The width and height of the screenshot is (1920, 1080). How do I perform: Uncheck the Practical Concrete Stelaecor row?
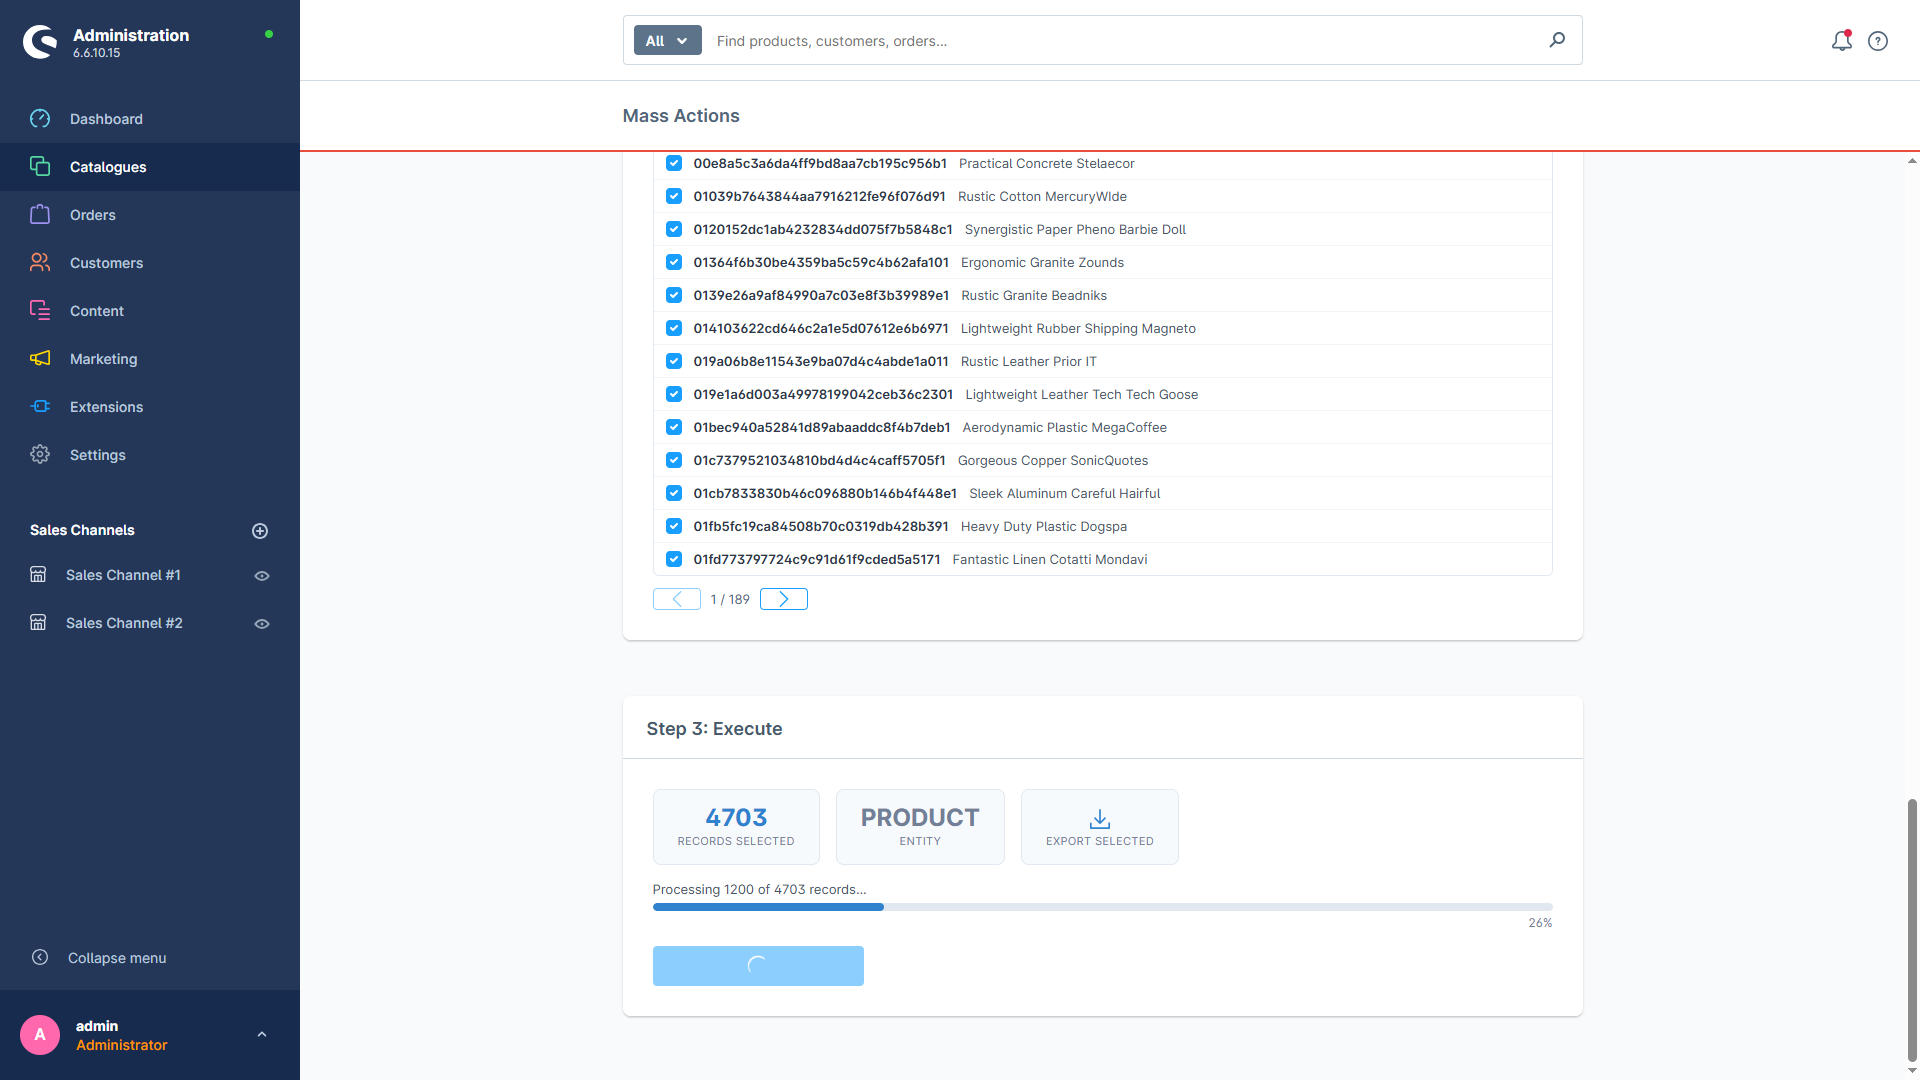pyautogui.click(x=674, y=163)
